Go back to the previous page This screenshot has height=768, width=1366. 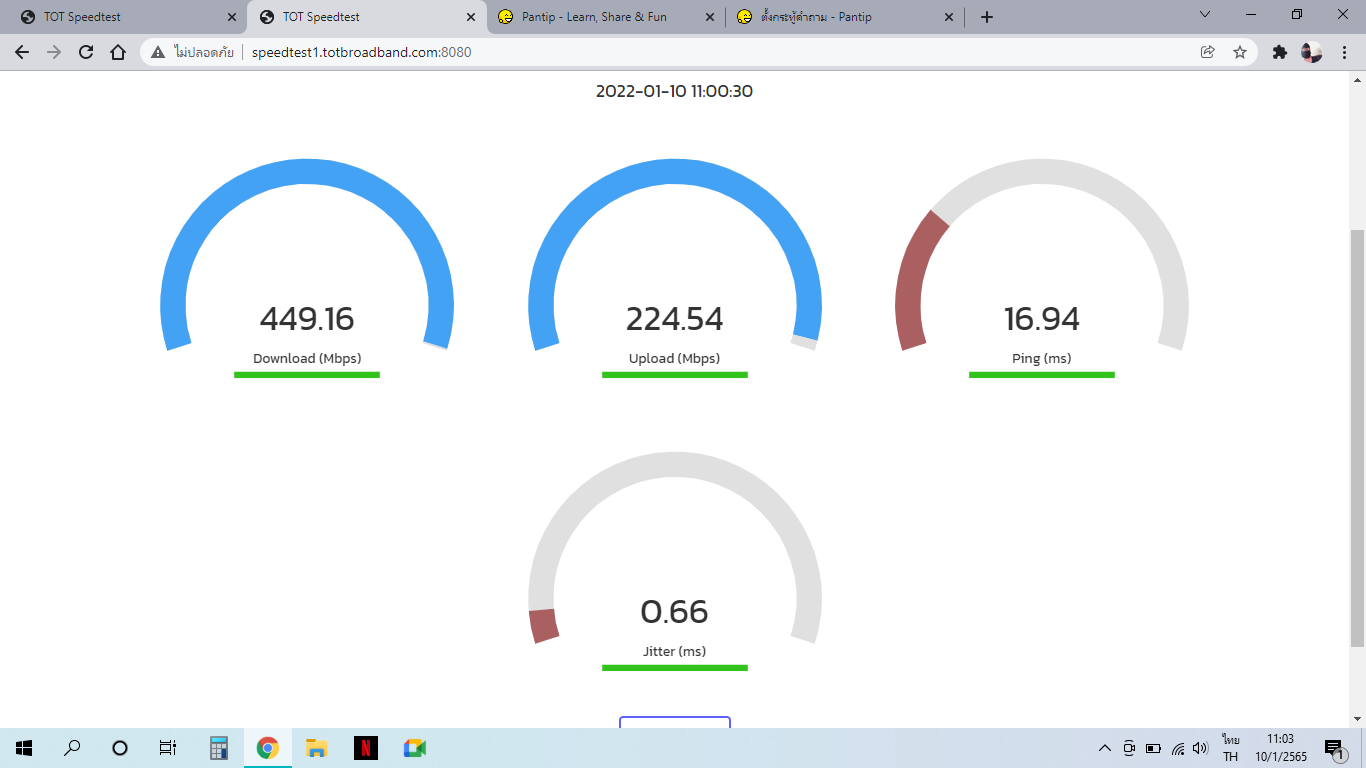tap(22, 52)
